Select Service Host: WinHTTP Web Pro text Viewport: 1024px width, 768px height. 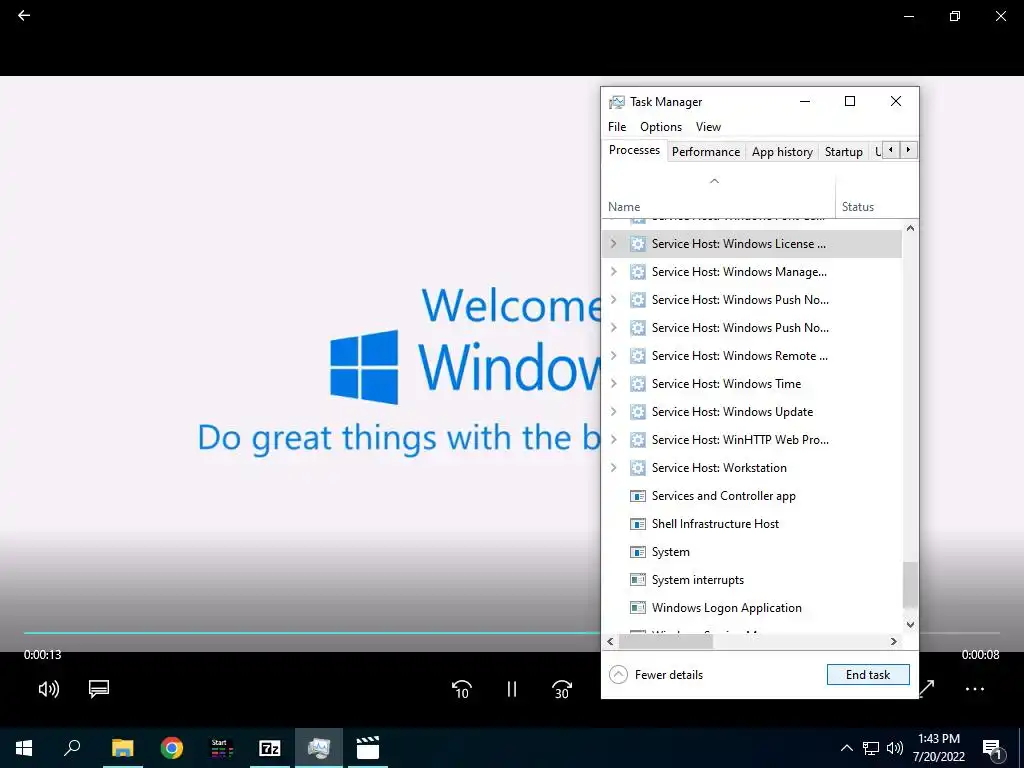click(740, 440)
